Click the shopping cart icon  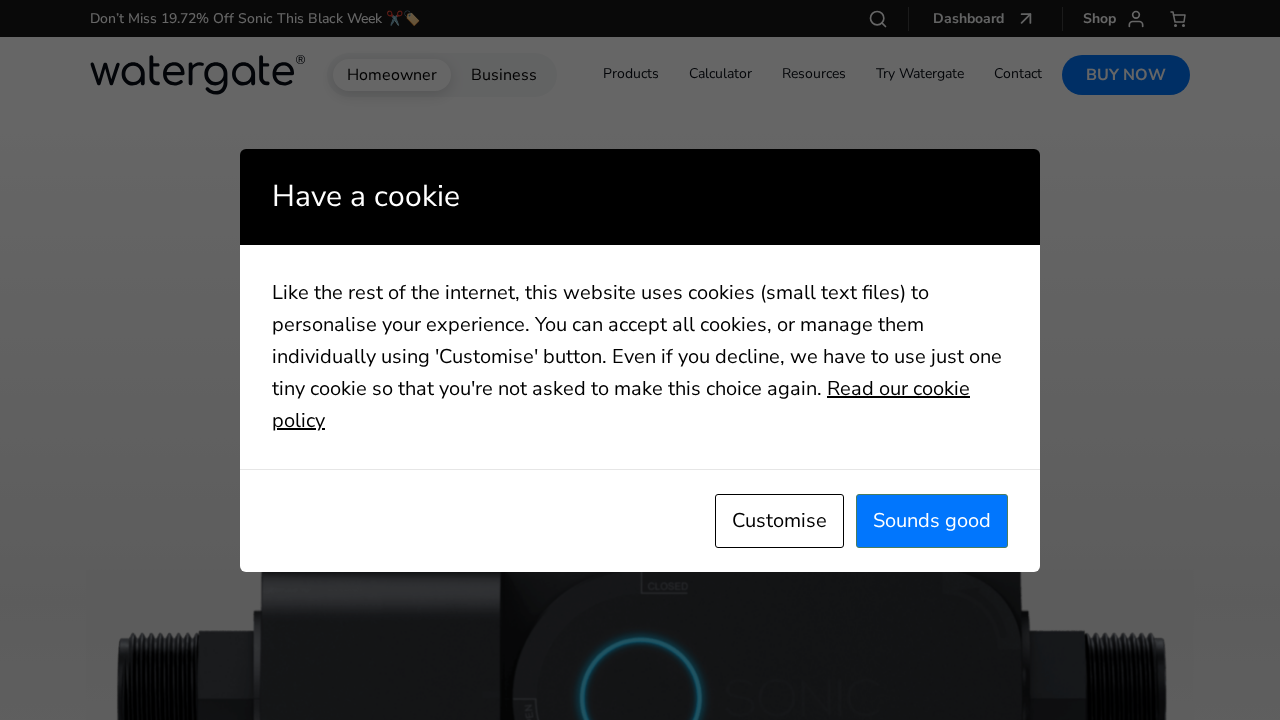point(1176,17)
